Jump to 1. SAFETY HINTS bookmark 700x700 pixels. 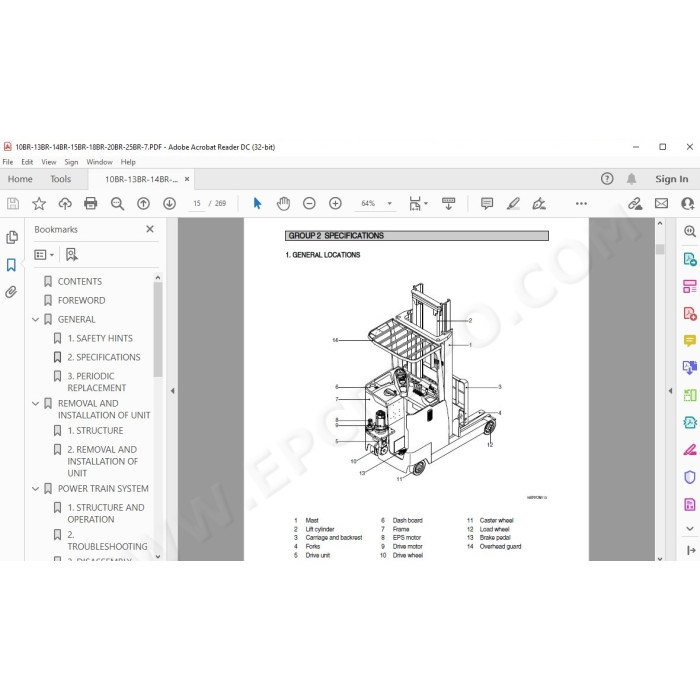100,338
